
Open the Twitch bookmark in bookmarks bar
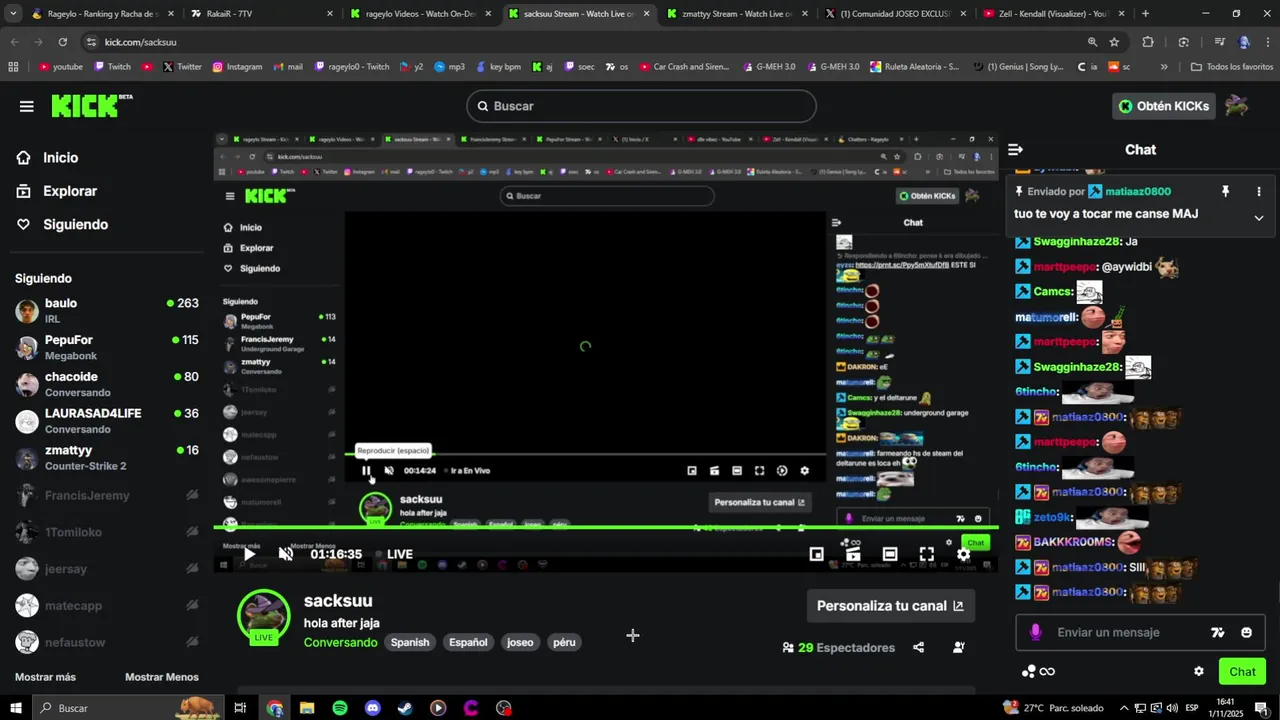[x=113, y=67]
